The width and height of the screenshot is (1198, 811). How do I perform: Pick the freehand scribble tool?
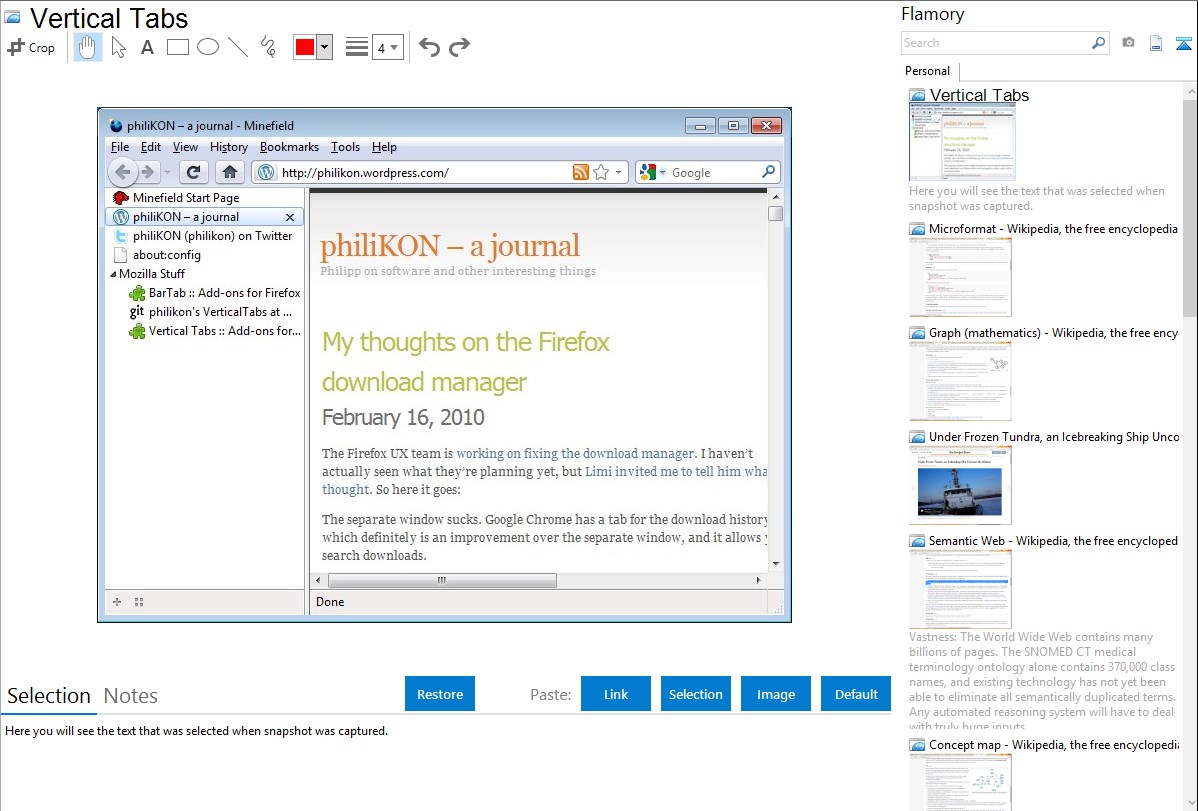(x=267, y=47)
